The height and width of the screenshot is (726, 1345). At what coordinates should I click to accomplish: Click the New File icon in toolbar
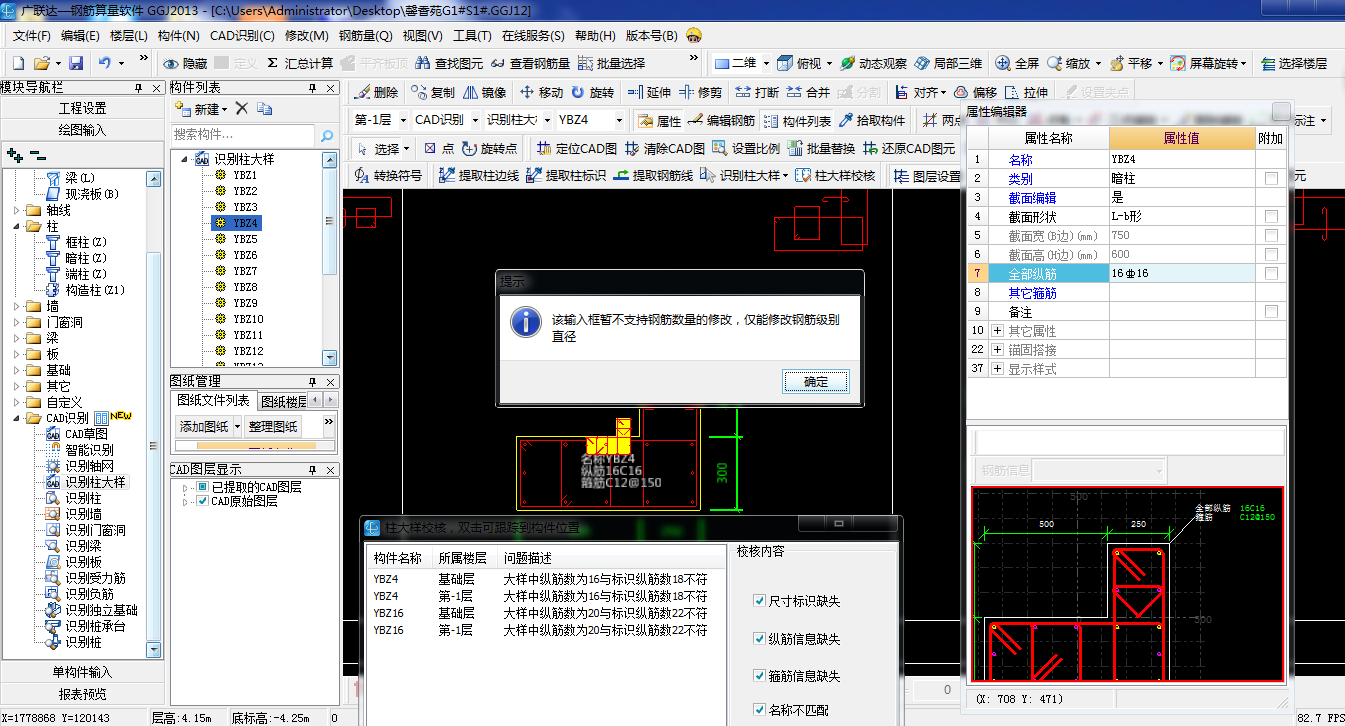tap(16, 62)
